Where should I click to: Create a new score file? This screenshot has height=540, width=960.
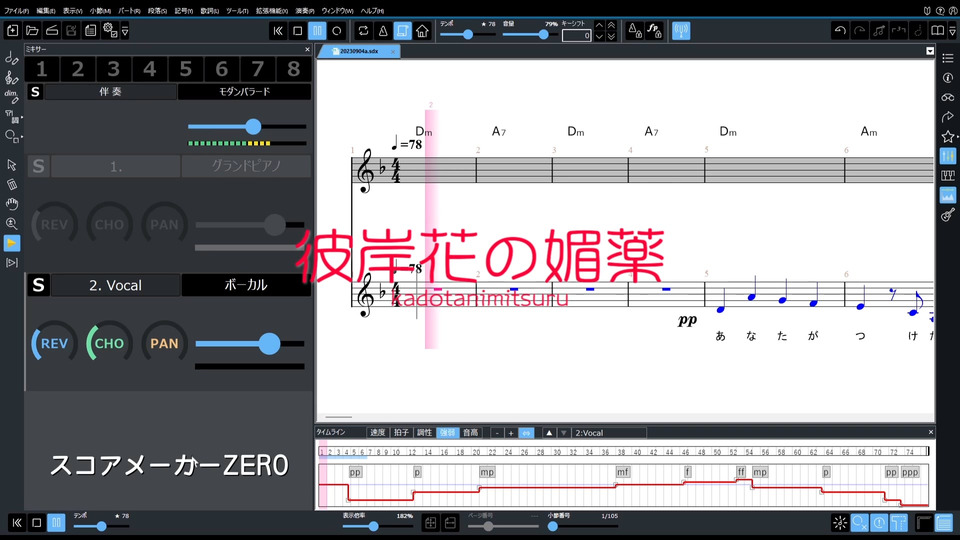(12, 30)
